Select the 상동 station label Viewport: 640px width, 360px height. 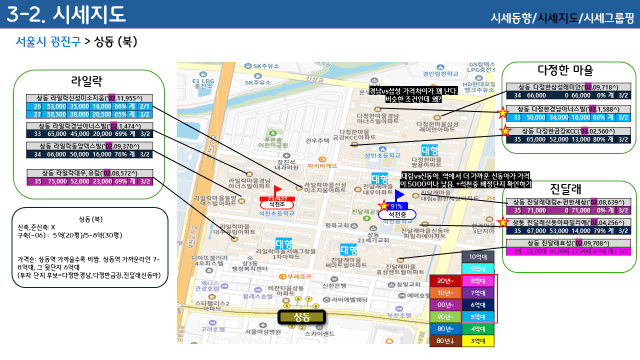point(302,317)
